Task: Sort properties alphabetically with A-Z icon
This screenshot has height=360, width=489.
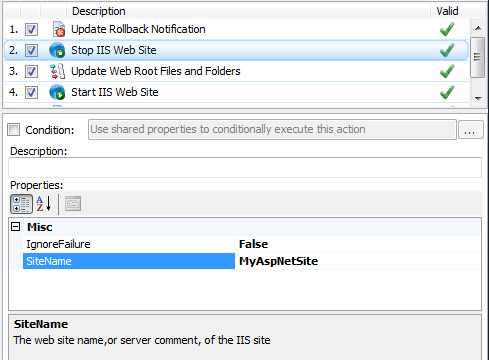Action: [44, 204]
